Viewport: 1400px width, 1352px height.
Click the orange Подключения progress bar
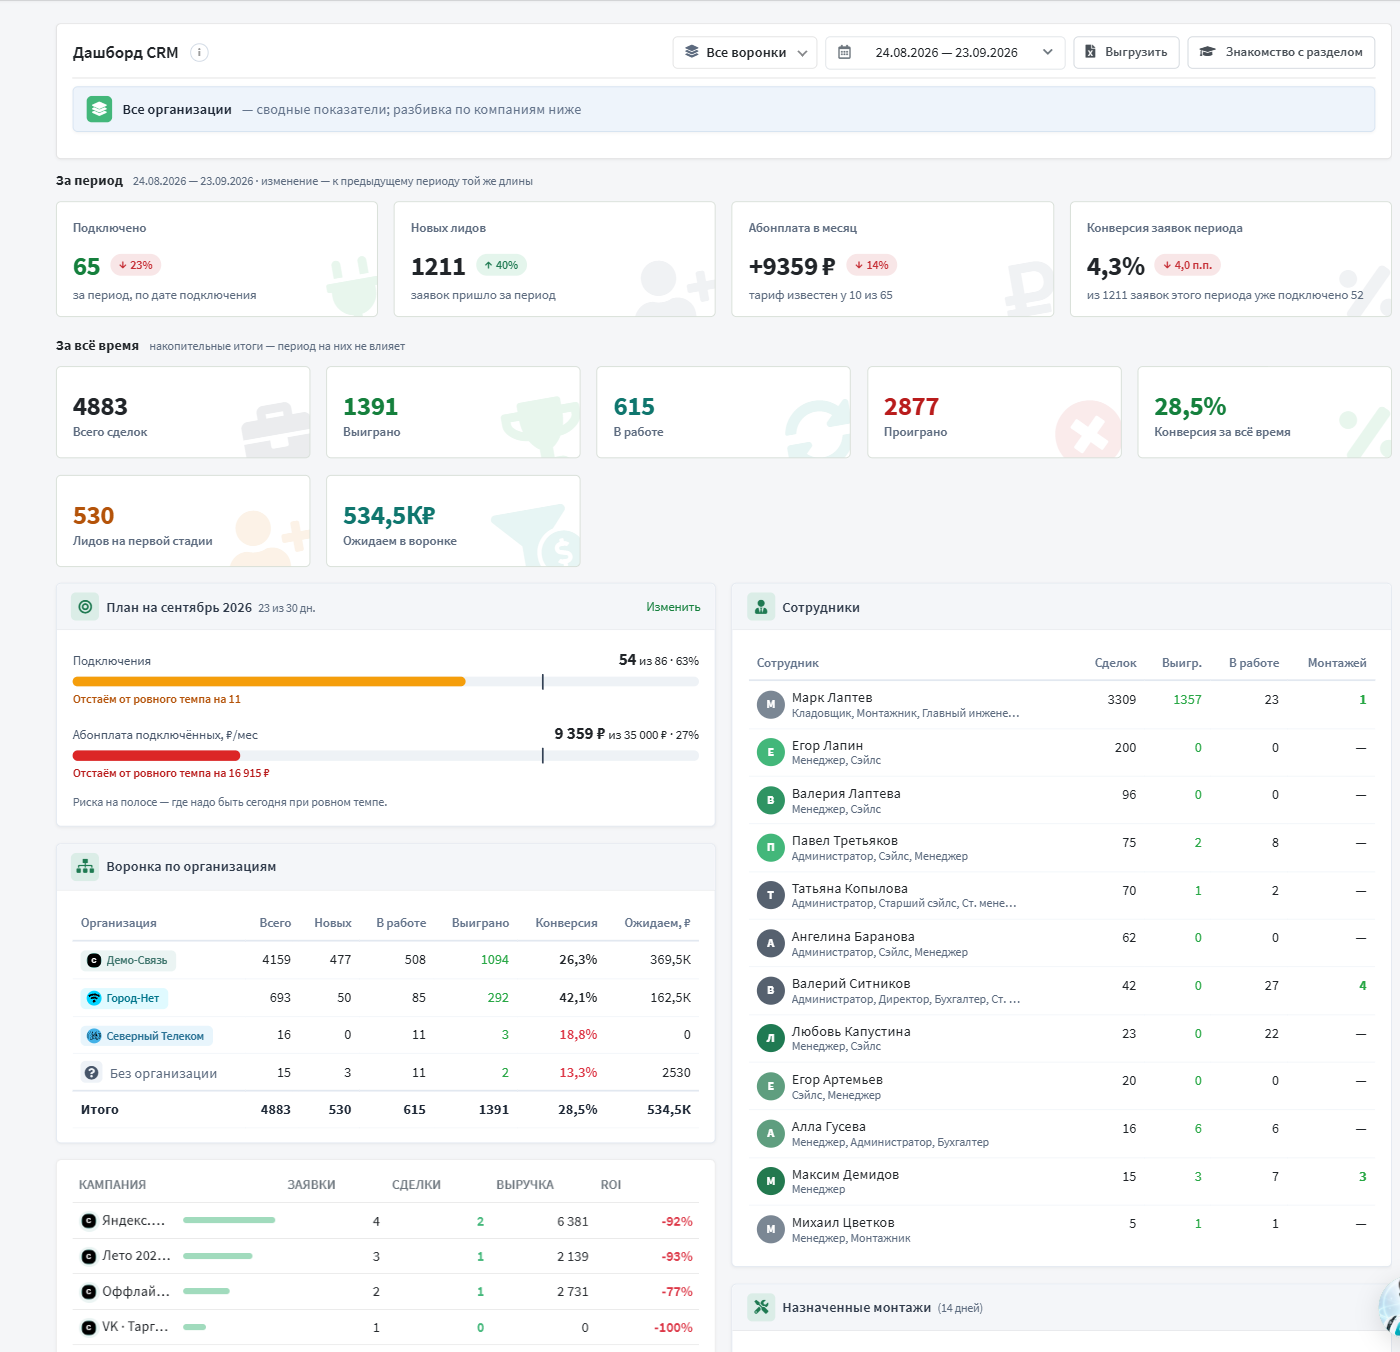[x=269, y=681]
